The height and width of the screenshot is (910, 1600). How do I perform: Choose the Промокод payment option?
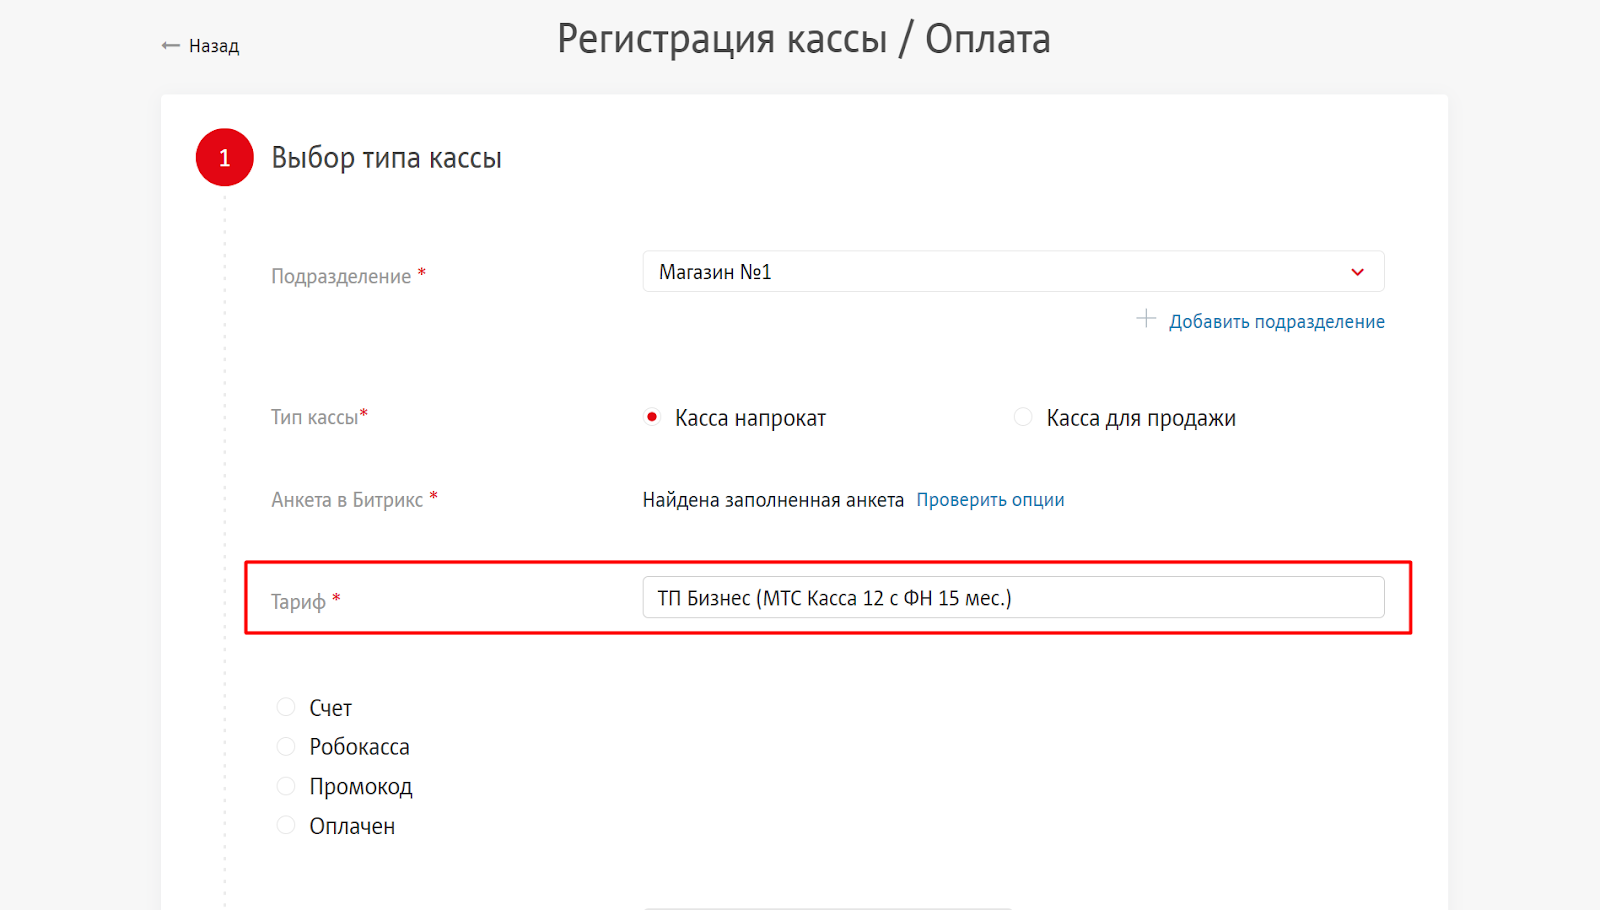286,786
